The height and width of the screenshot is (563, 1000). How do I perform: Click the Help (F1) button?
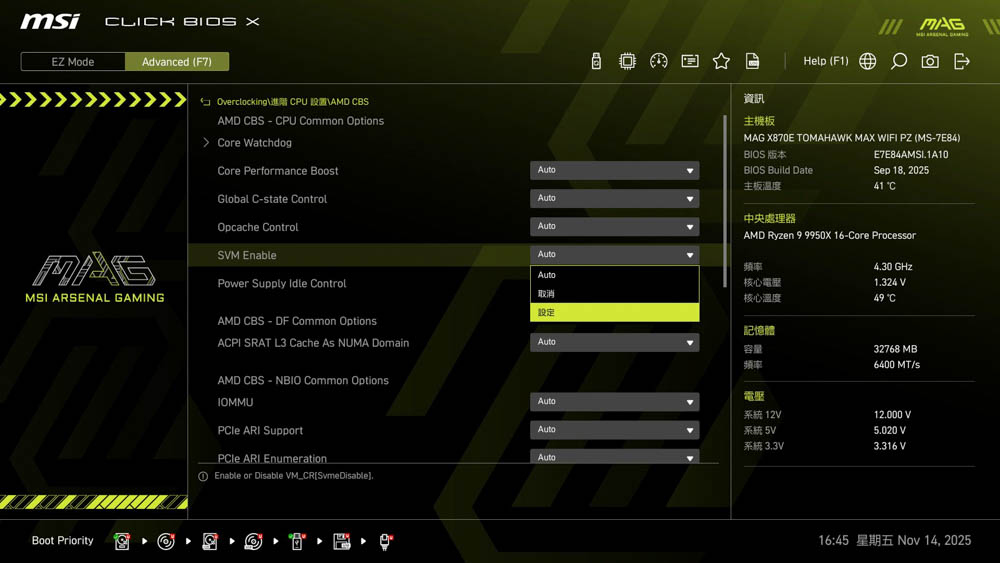click(825, 61)
